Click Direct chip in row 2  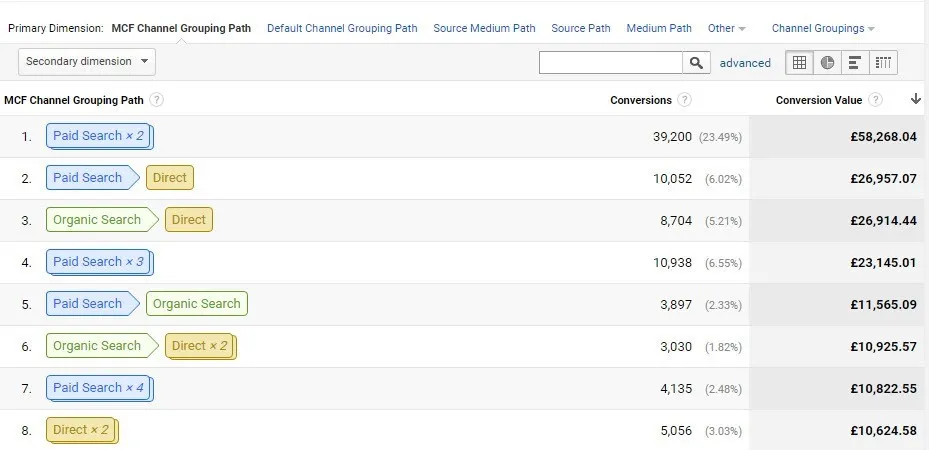coord(170,178)
